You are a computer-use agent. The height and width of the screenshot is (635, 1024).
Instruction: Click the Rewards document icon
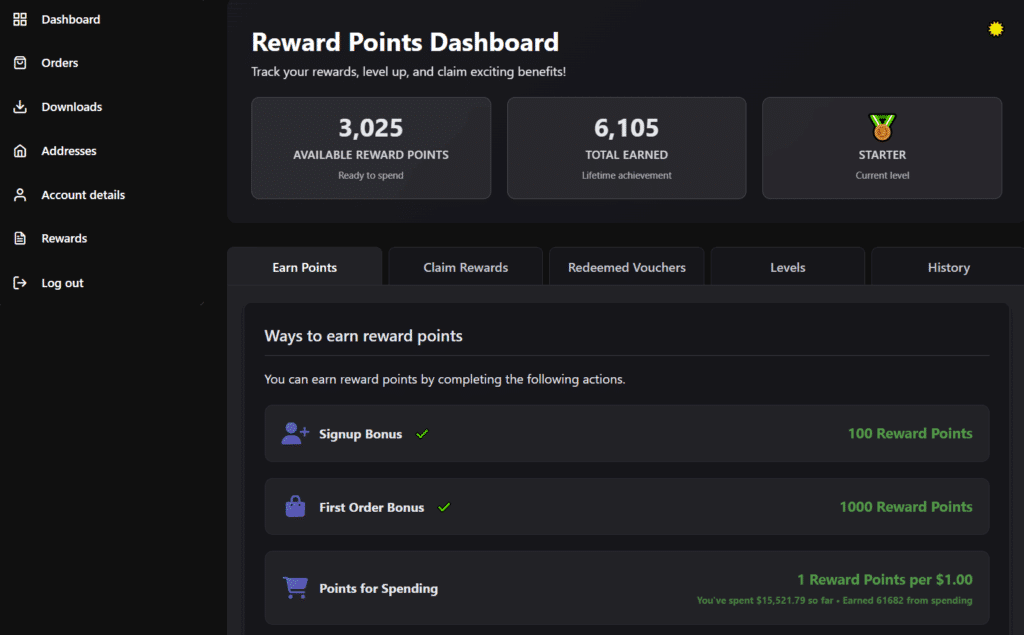point(20,239)
